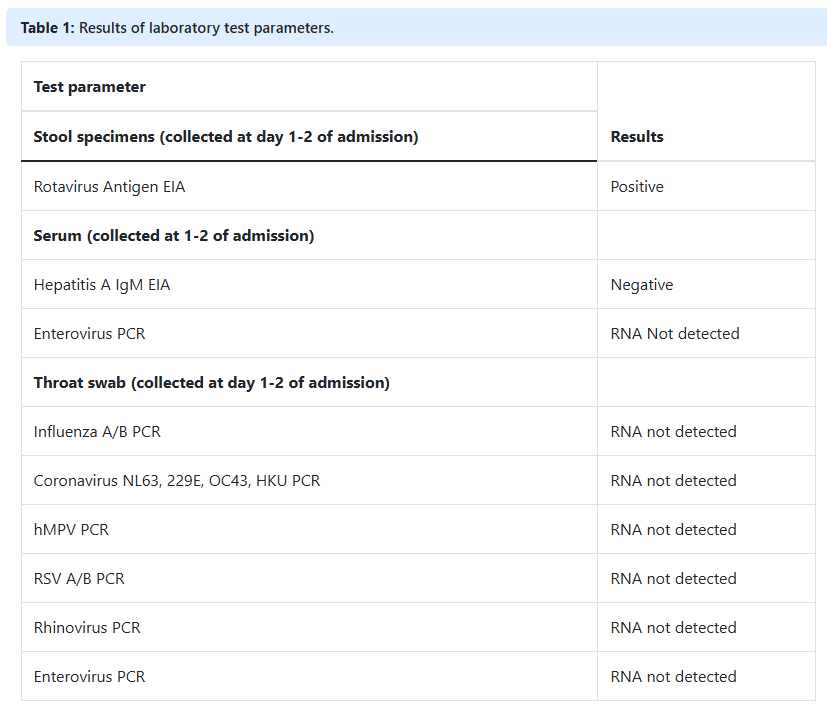The width and height of the screenshot is (827, 711).
Task: Click the "Test parameter" column header
Action: point(90,87)
